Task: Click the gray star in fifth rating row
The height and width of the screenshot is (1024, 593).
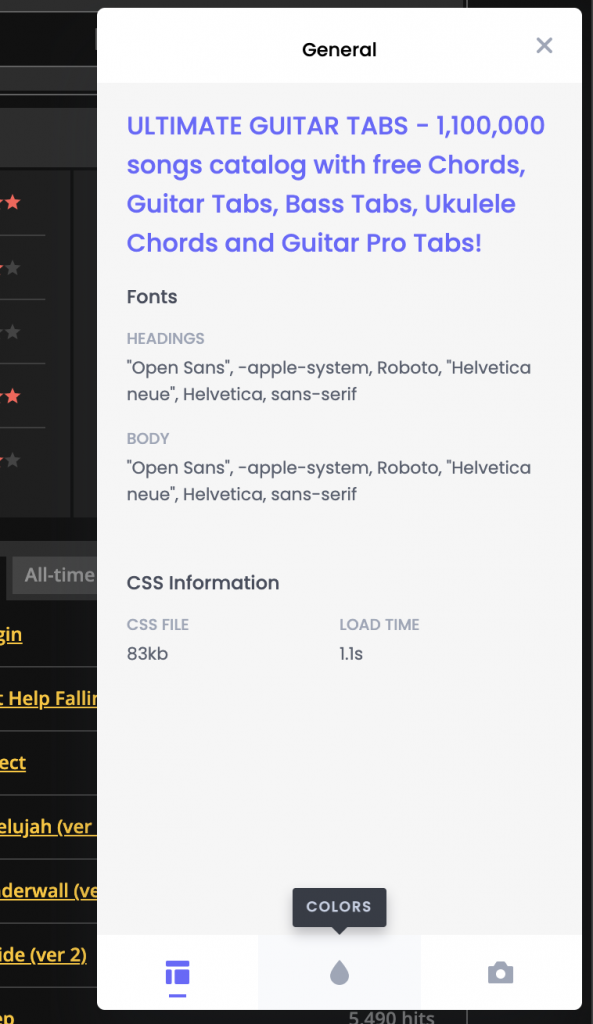Action: click(x=13, y=460)
